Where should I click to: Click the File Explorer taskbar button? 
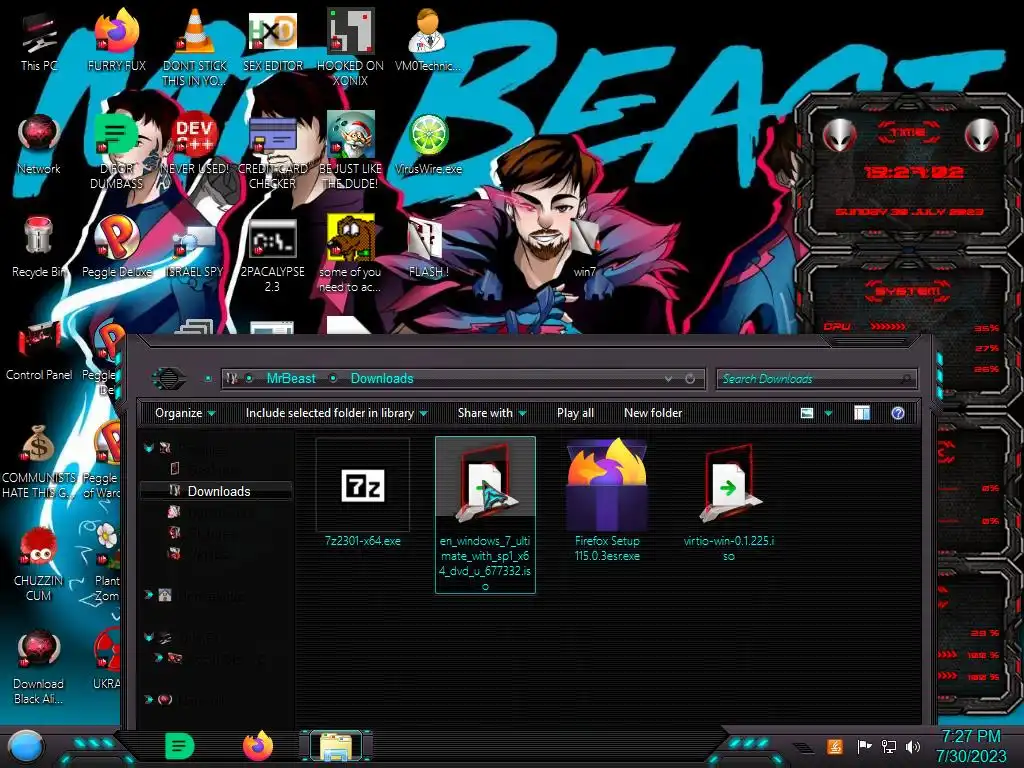[336, 746]
